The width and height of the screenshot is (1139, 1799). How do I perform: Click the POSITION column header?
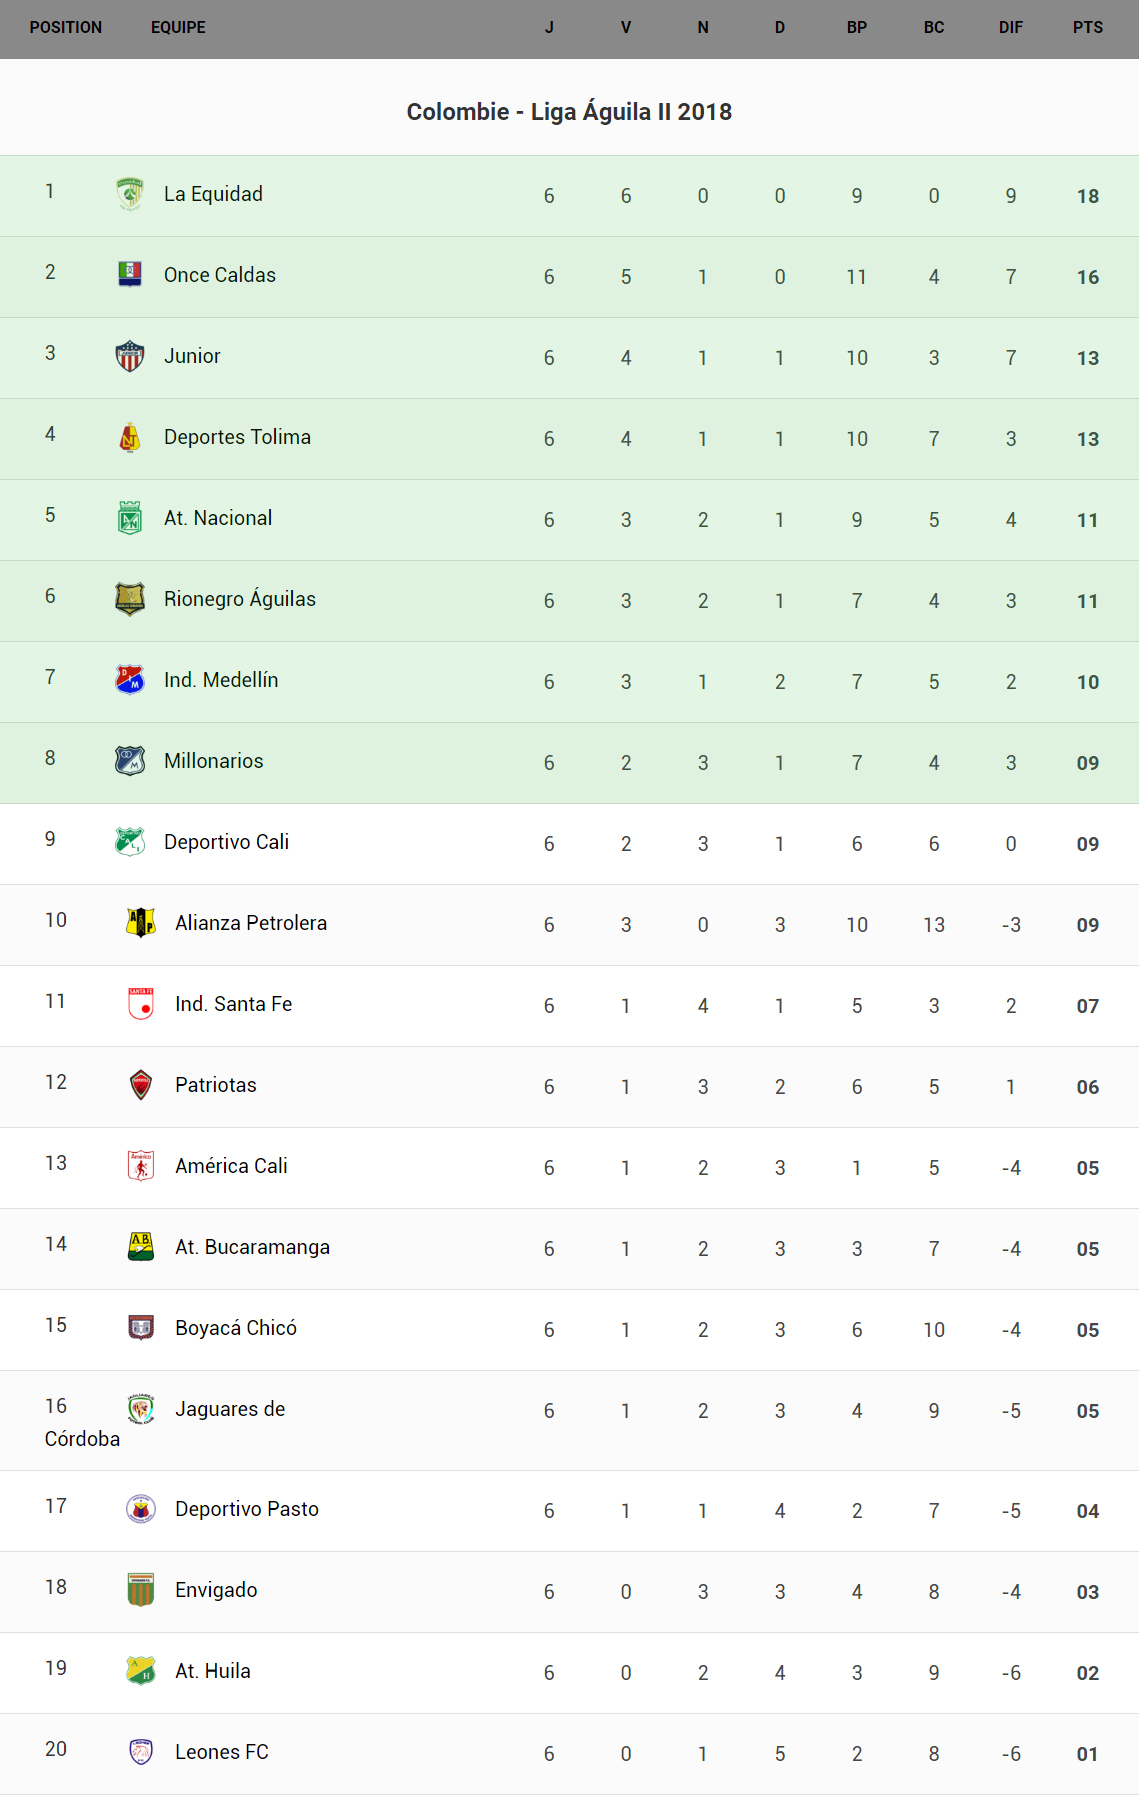66,28
